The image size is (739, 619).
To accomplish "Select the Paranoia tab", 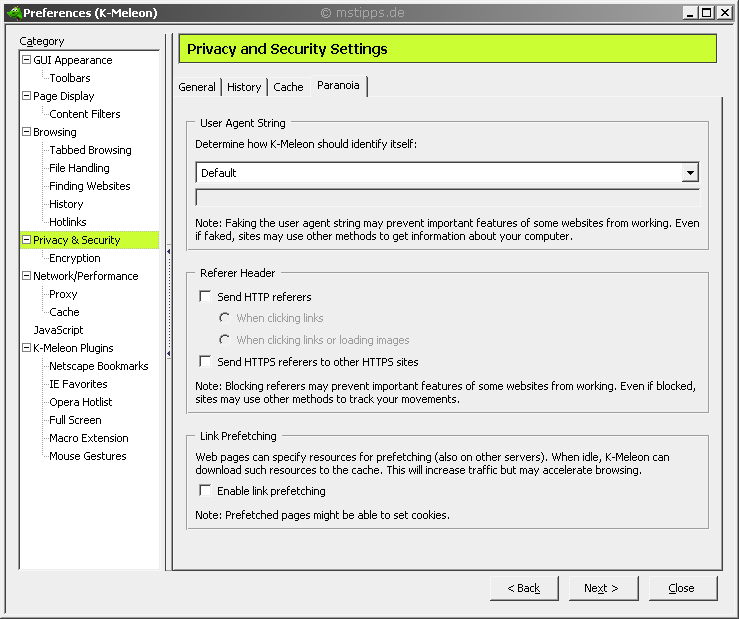I will pos(338,86).
